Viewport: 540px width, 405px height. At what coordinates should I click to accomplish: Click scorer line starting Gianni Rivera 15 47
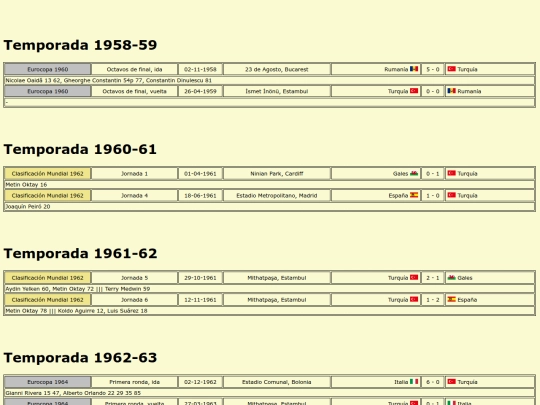coord(269,393)
